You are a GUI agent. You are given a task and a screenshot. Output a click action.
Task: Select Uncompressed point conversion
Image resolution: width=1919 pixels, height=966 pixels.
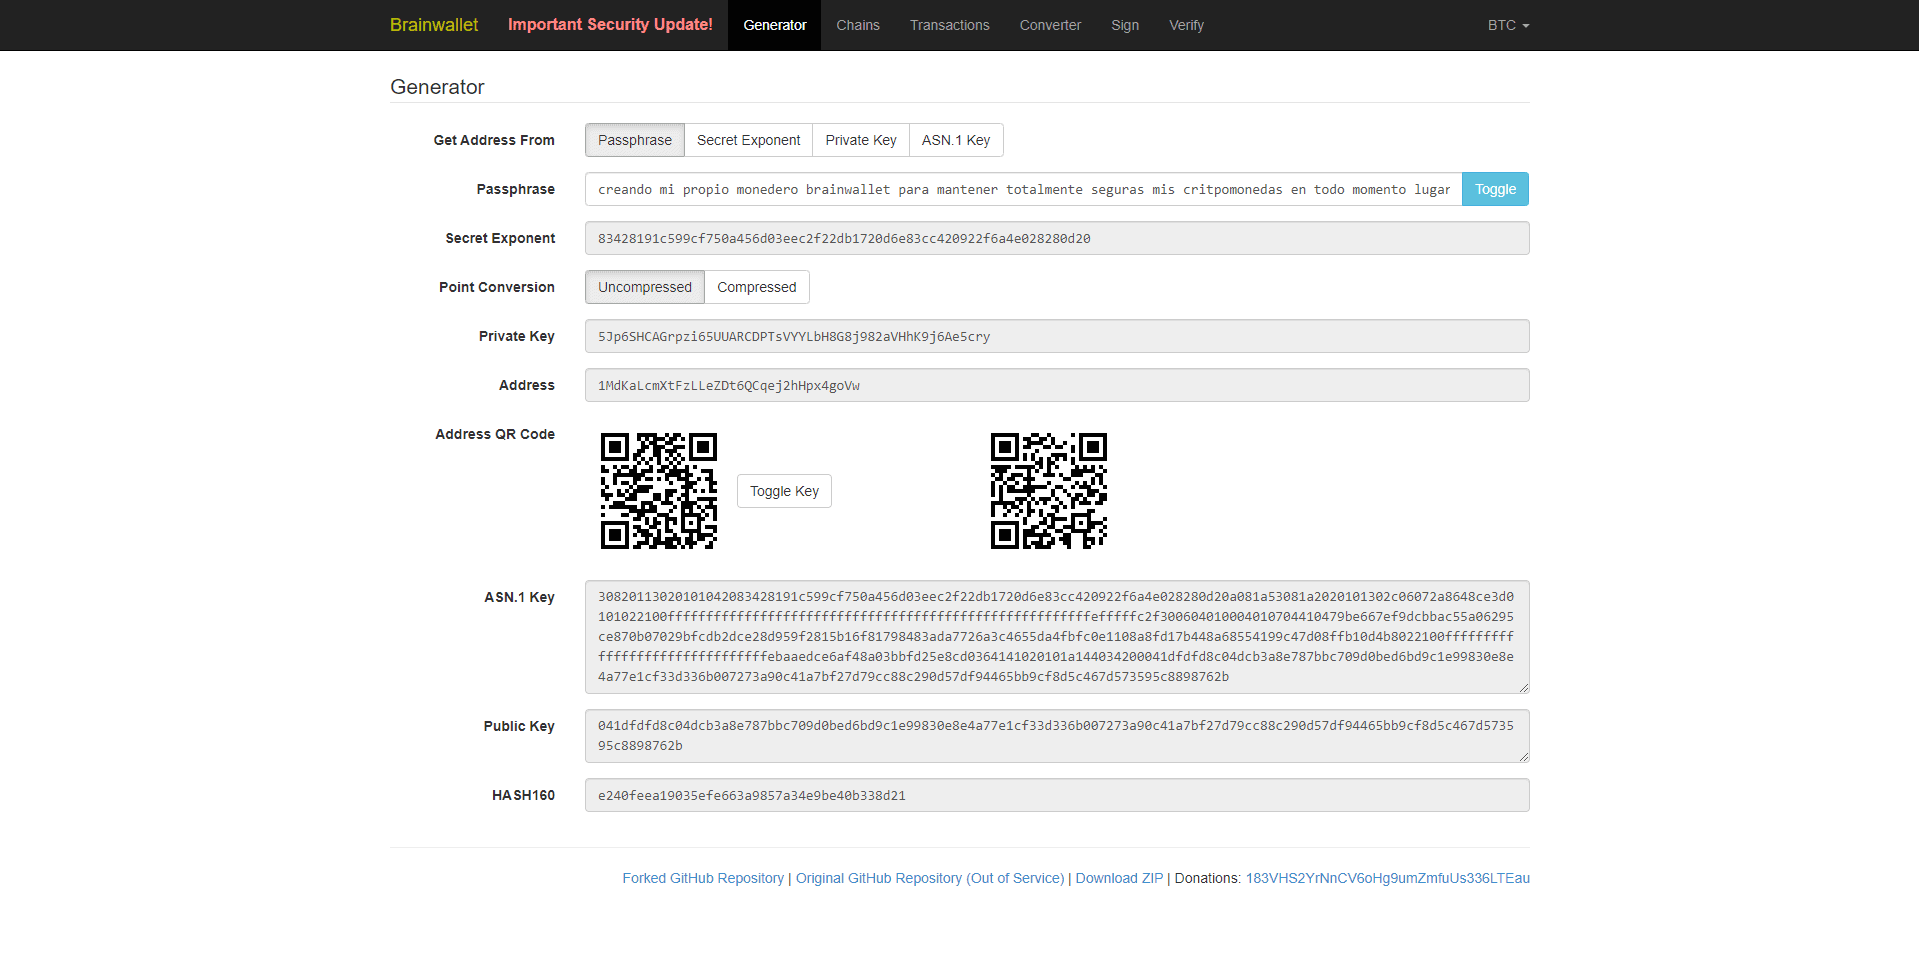pos(644,287)
